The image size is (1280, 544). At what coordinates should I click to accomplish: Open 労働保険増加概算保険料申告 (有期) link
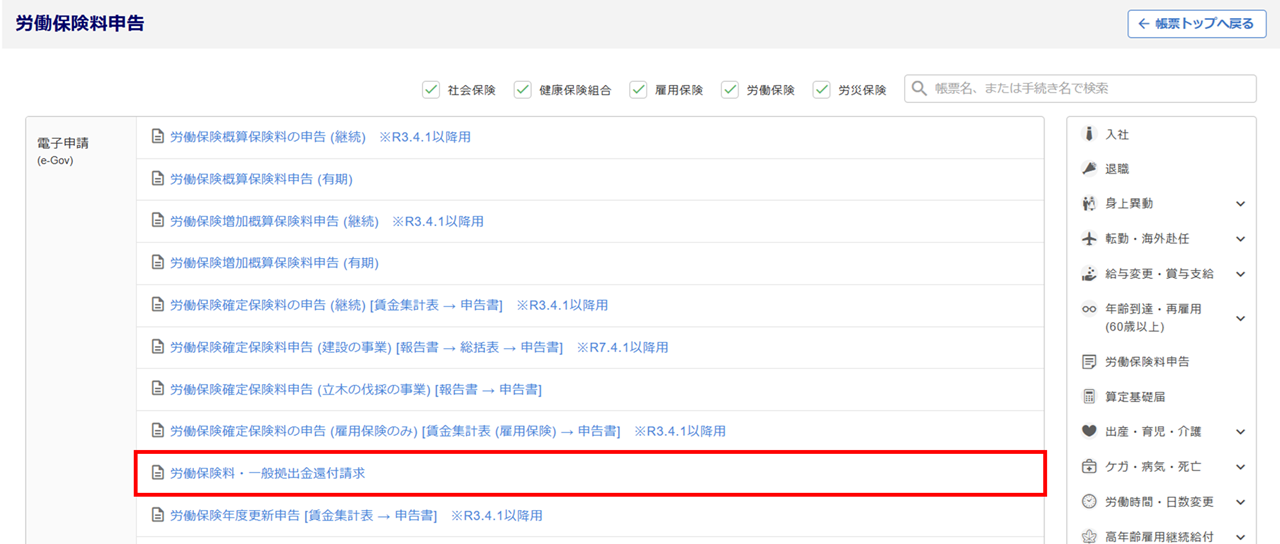[275, 263]
